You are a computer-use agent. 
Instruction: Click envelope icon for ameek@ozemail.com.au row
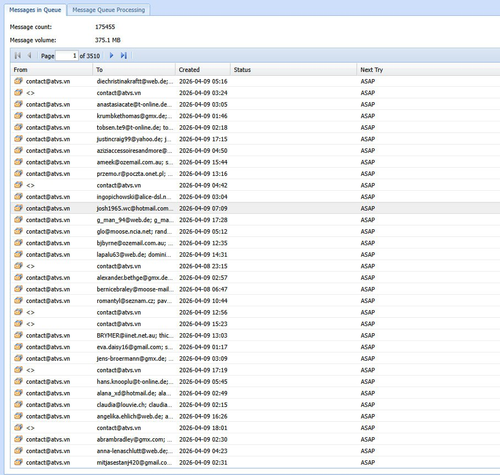[x=18, y=162]
